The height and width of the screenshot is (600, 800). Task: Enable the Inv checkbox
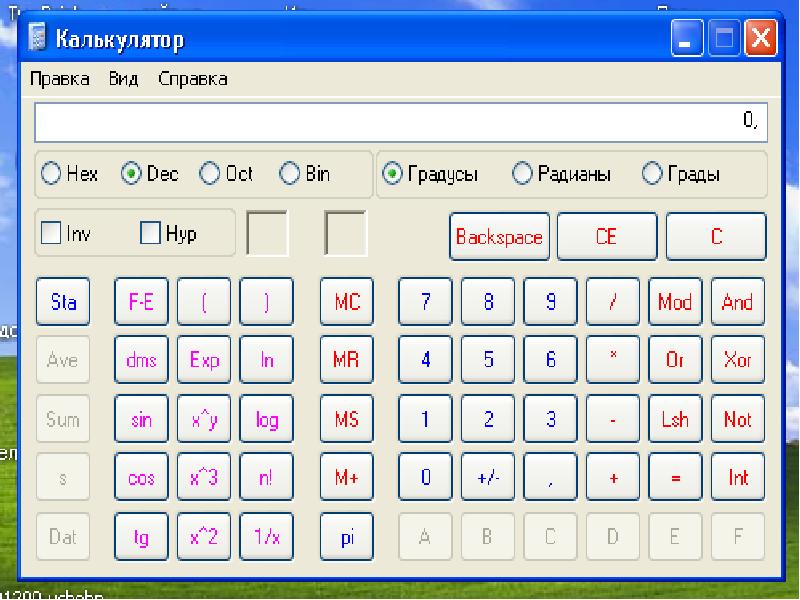click(x=52, y=234)
